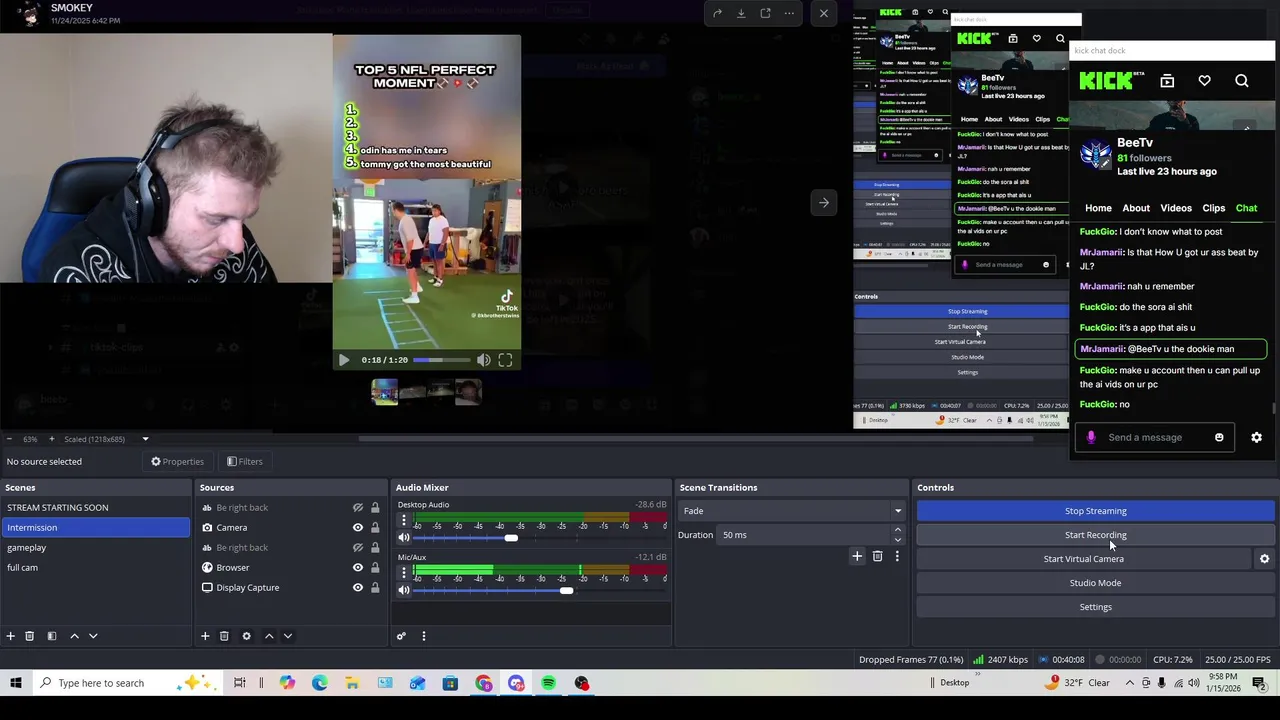Move source down in Sources toolbar

288,636
